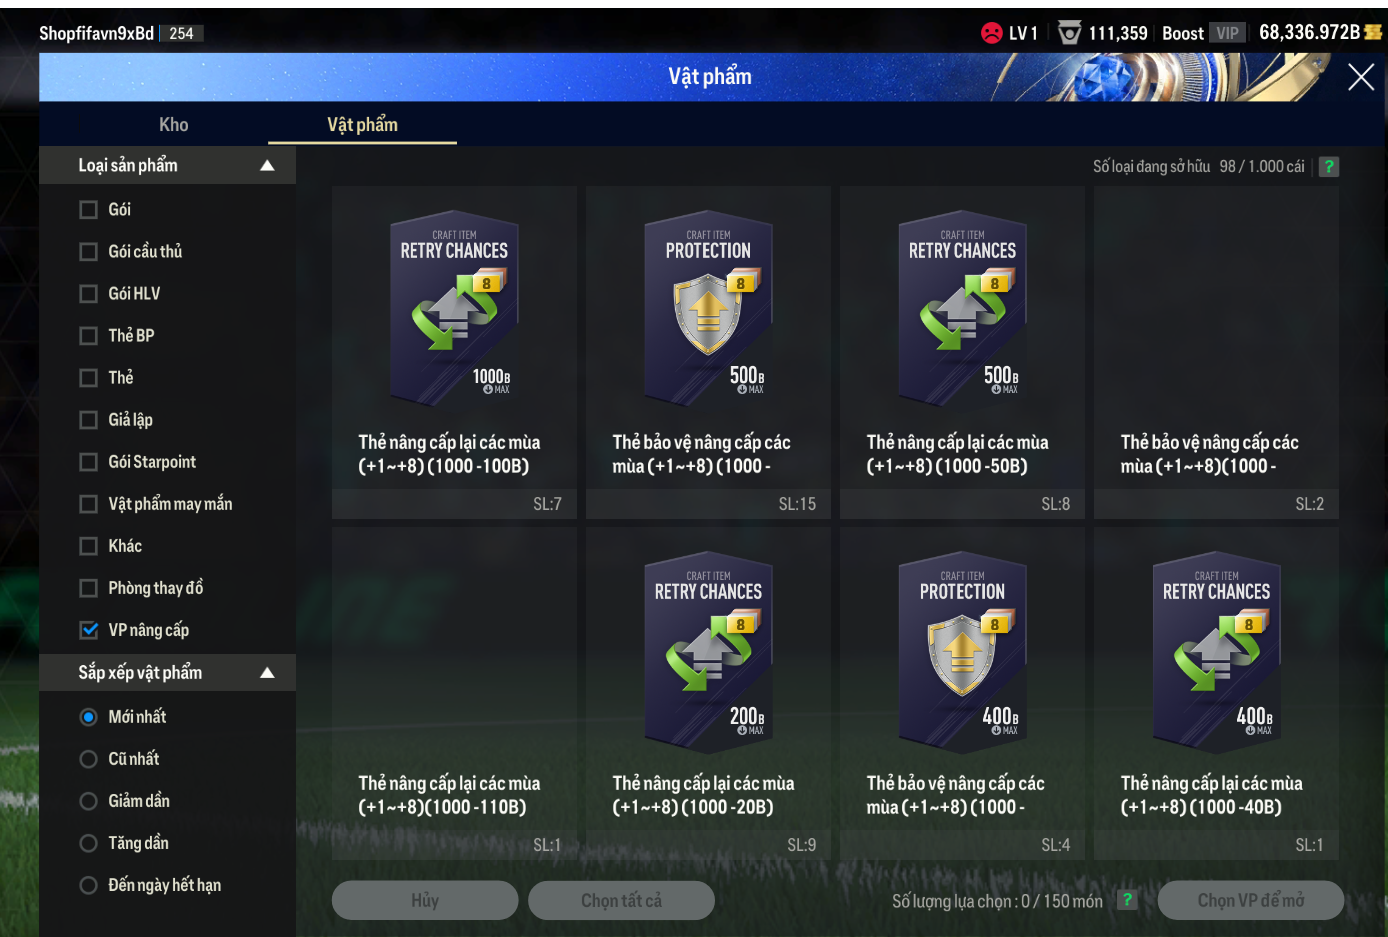Uncheck the VP nâng cấp filter
This screenshot has height=937, width=1388.
coord(89,630)
